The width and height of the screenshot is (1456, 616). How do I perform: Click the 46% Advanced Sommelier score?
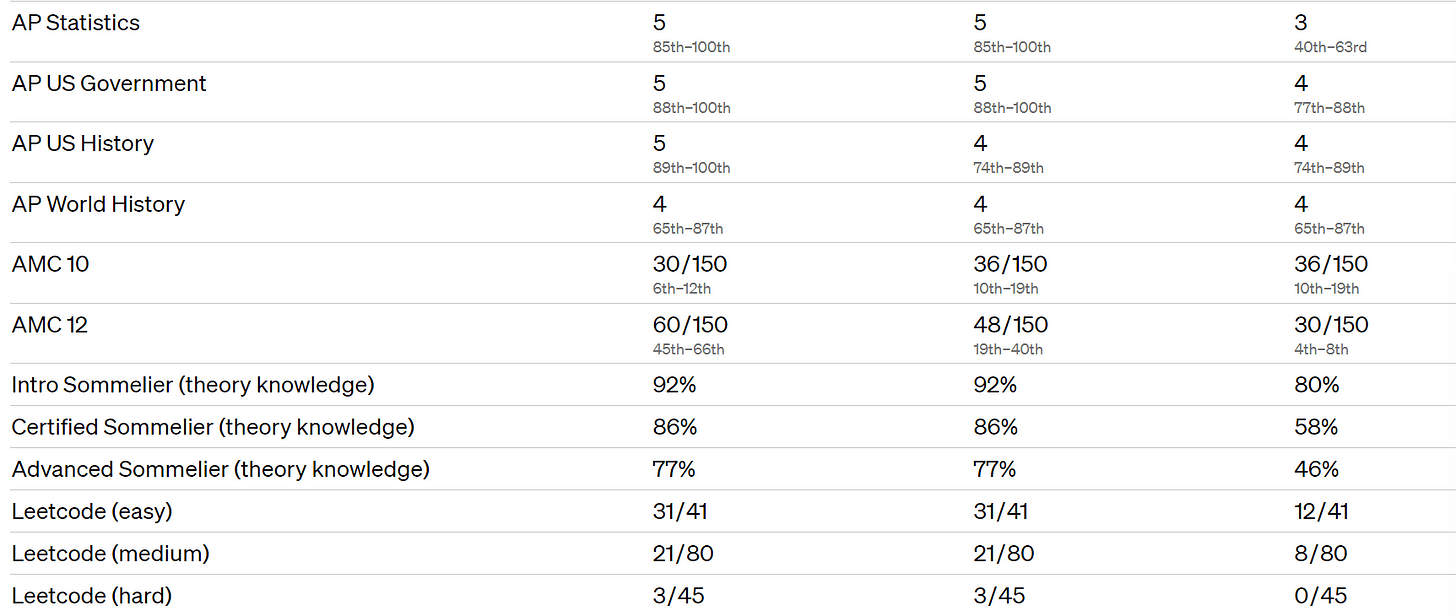[1316, 469]
